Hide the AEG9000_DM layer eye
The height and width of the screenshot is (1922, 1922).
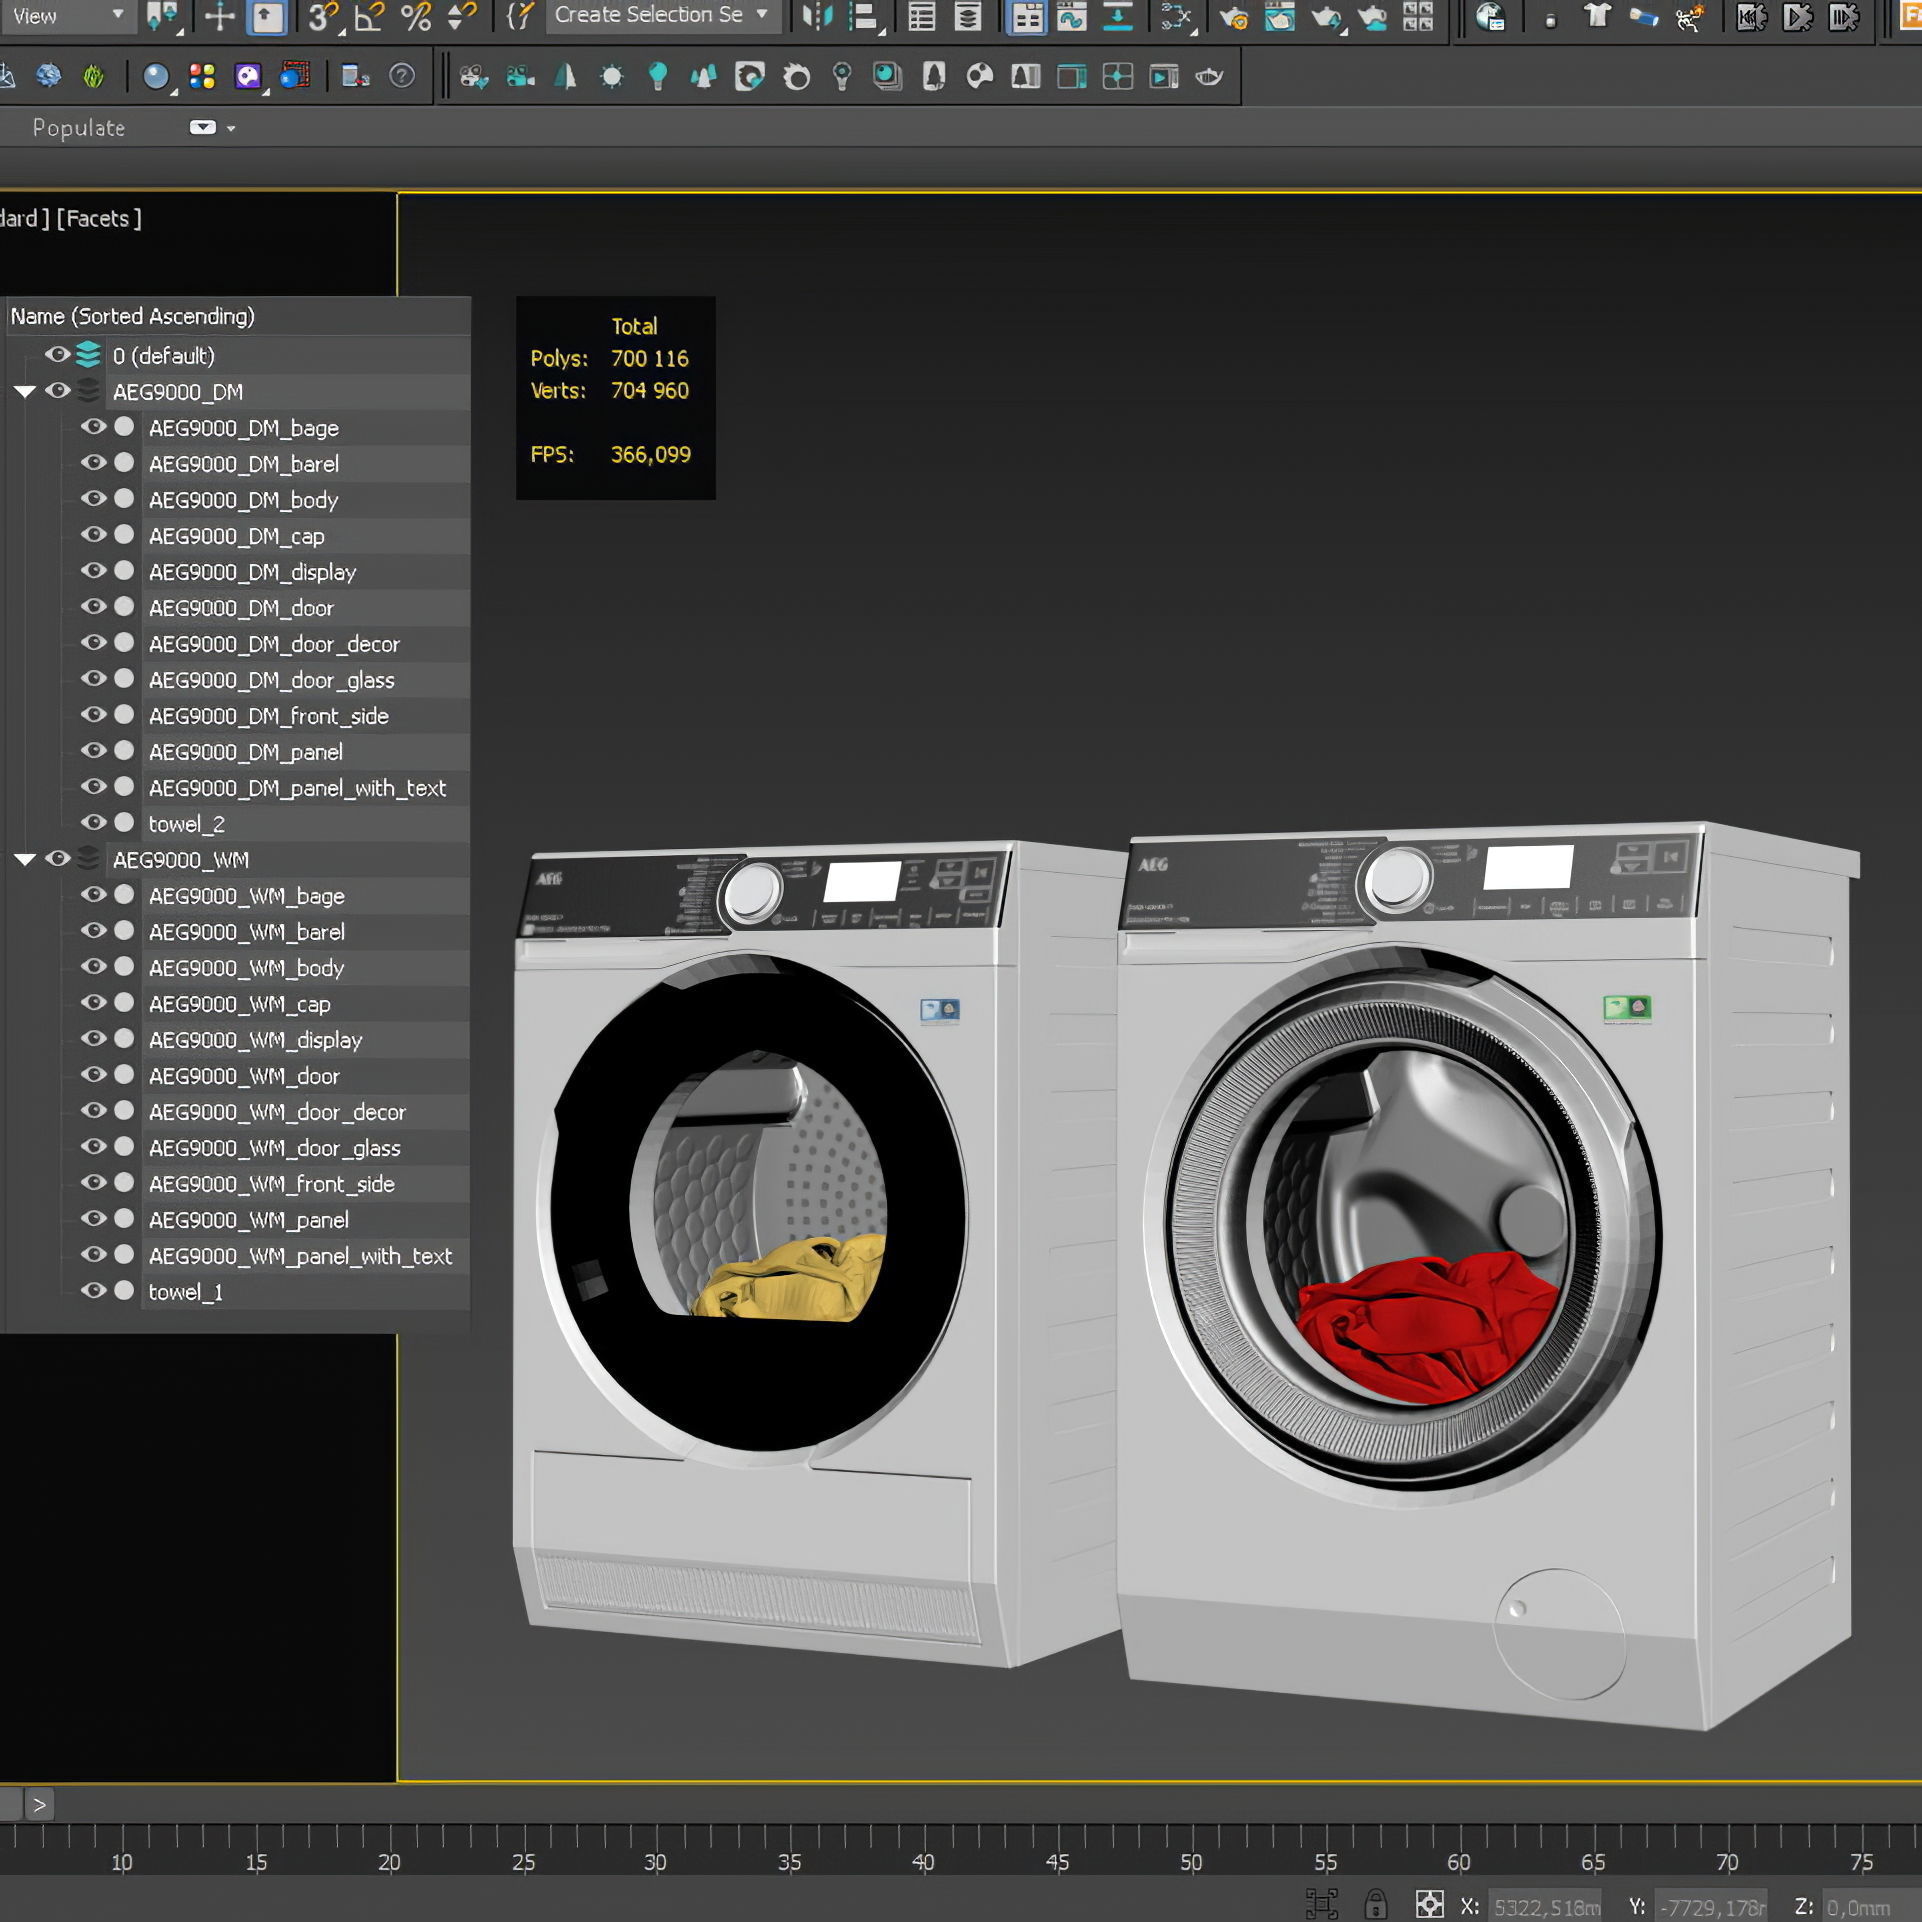(58, 391)
